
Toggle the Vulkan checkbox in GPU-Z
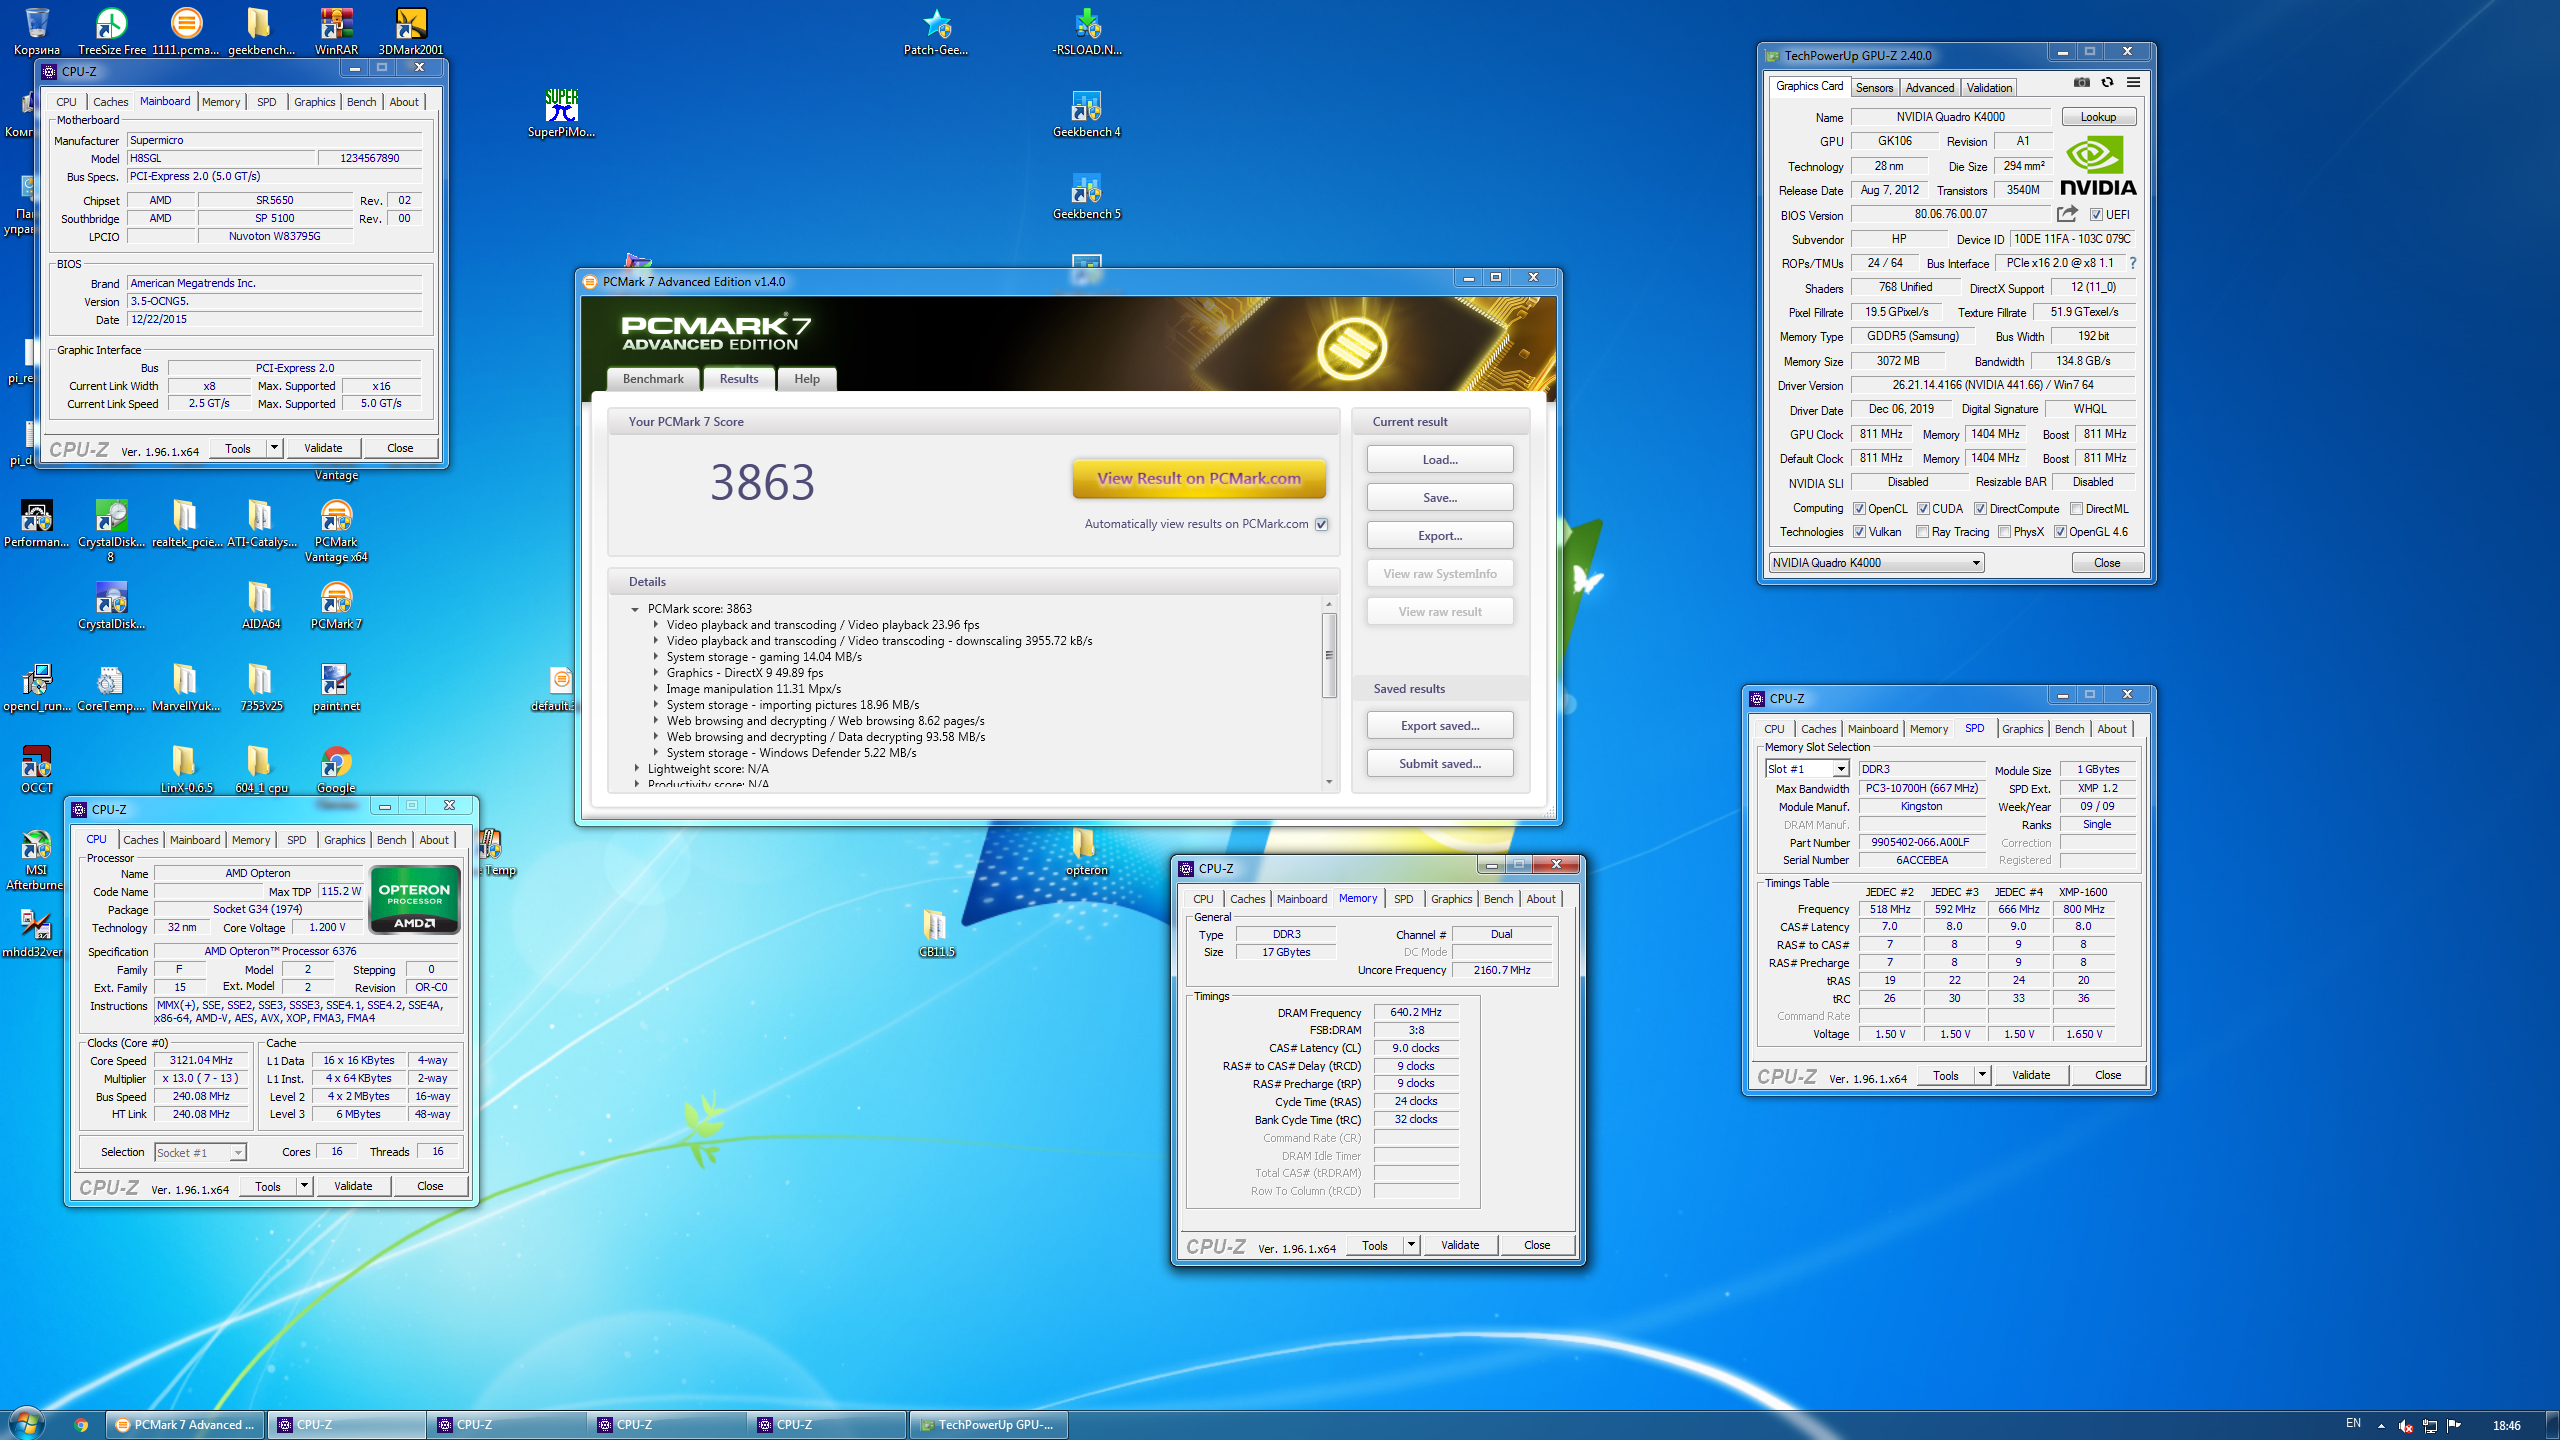1859,532
